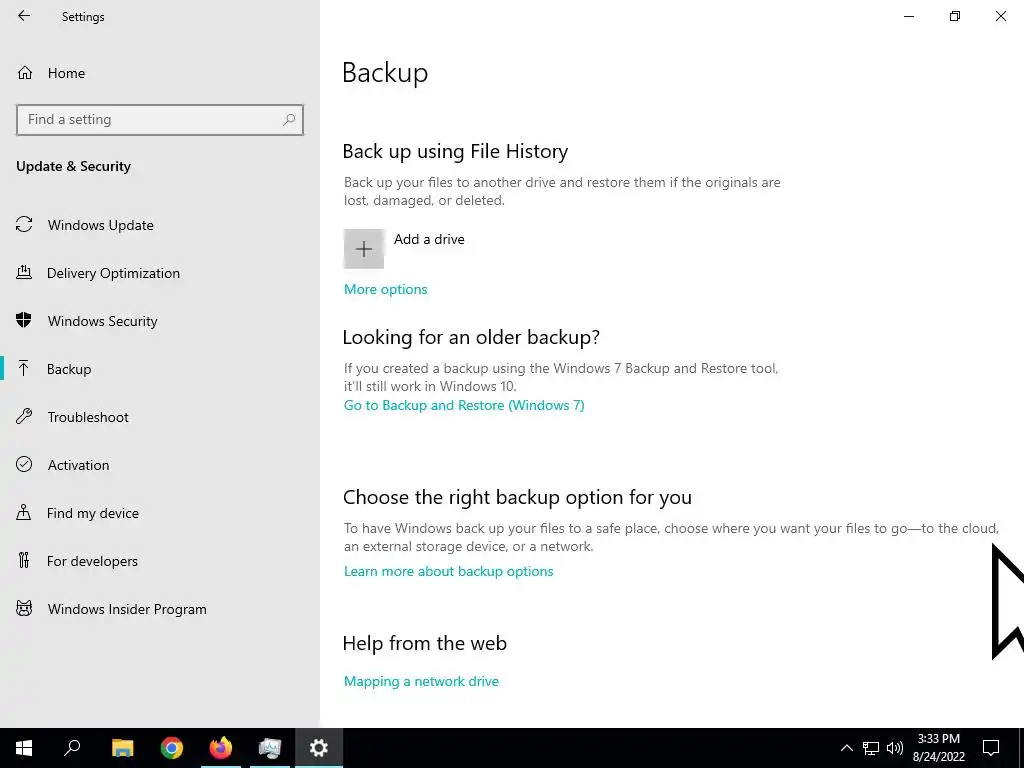Minimize the Settings window

pyautogui.click(x=909, y=16)
